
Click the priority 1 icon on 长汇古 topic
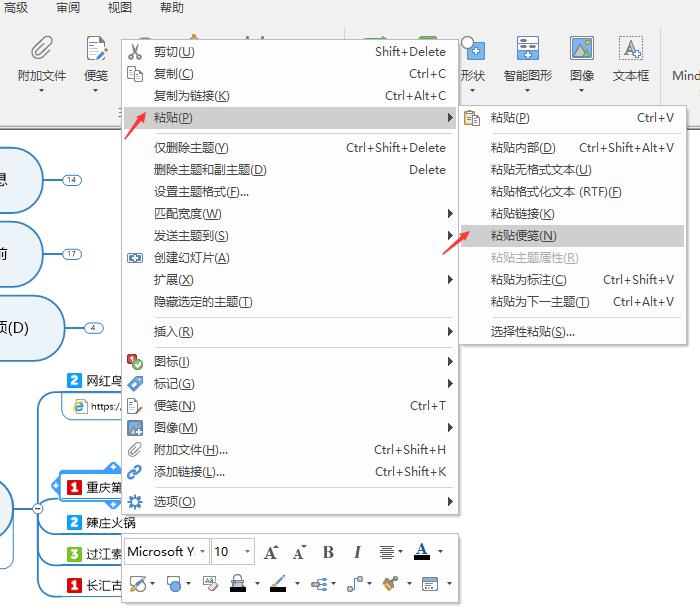click(x=74, y=585)
